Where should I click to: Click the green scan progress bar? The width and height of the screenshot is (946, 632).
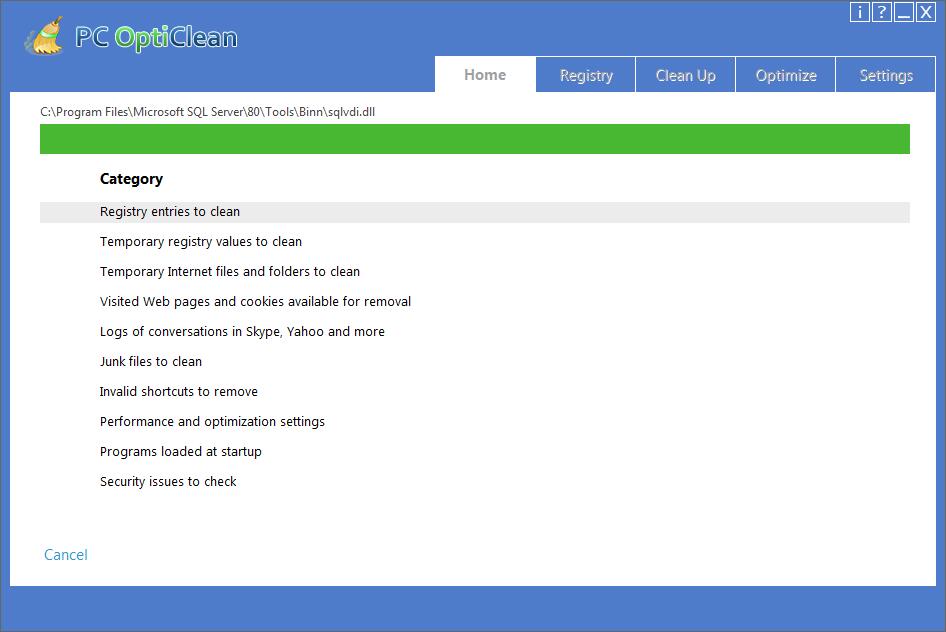click(x=475, y=139)
